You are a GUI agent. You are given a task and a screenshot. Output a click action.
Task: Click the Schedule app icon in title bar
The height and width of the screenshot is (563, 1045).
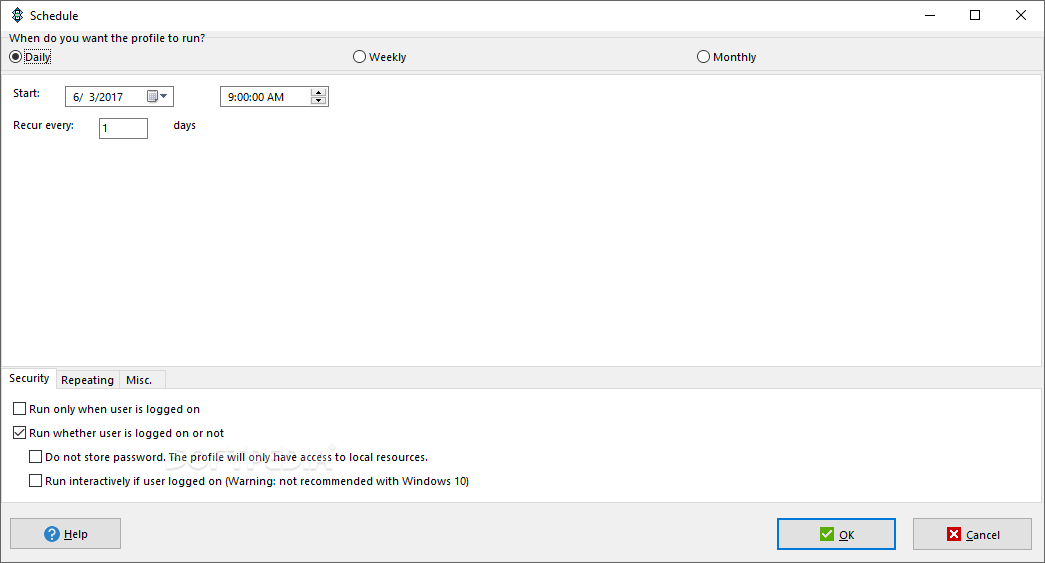point(17,15)
